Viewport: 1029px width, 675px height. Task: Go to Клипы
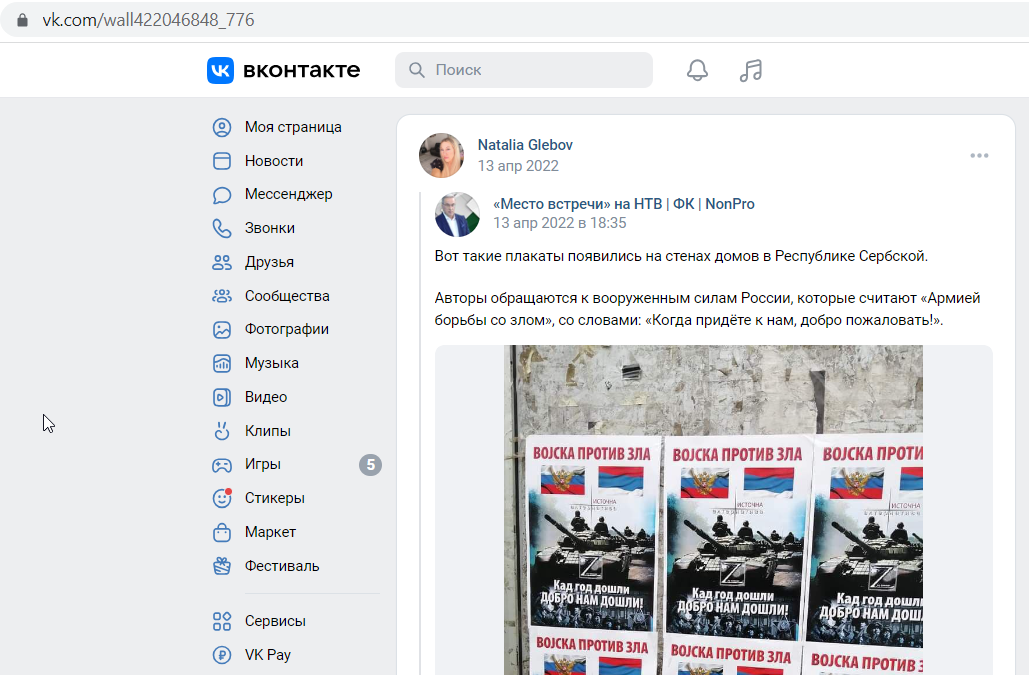click(x=268, y=431)
